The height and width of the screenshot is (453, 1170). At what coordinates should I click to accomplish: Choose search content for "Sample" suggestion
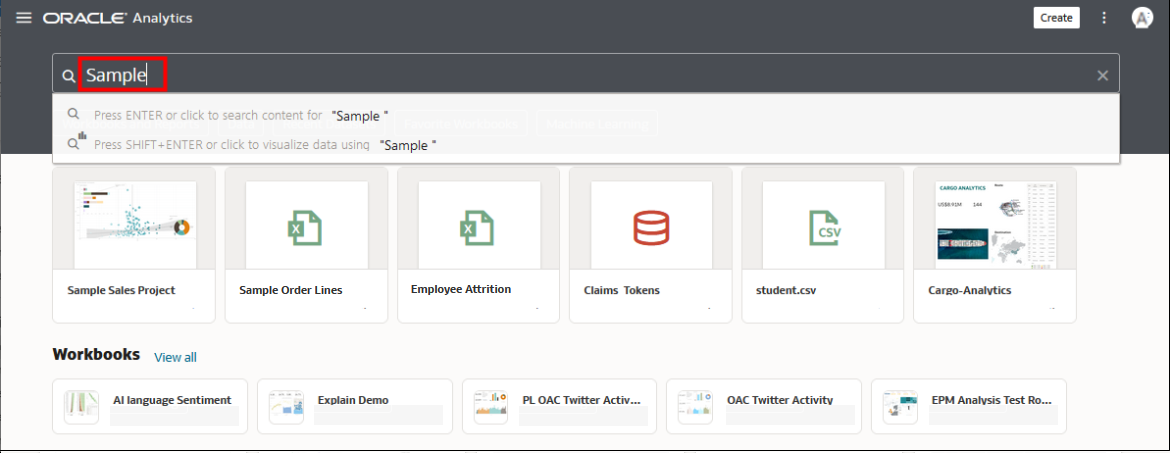[x=240, y=116]
